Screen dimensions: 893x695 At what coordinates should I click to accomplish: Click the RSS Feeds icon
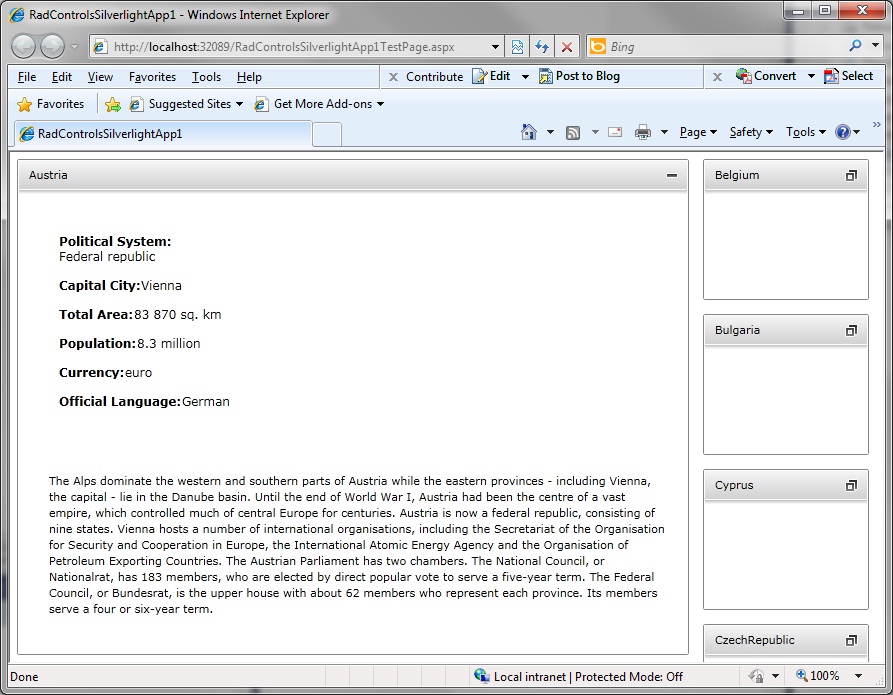pos(573,133)
